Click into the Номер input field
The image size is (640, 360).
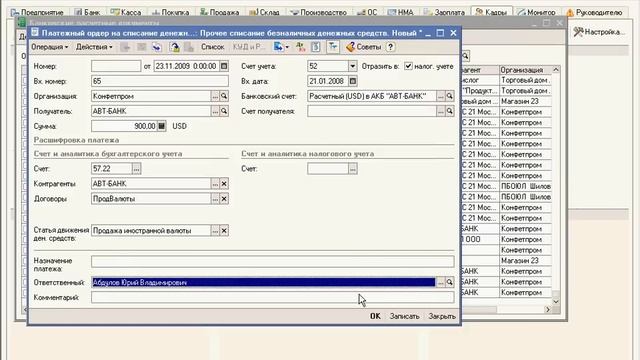coord(116,66)
